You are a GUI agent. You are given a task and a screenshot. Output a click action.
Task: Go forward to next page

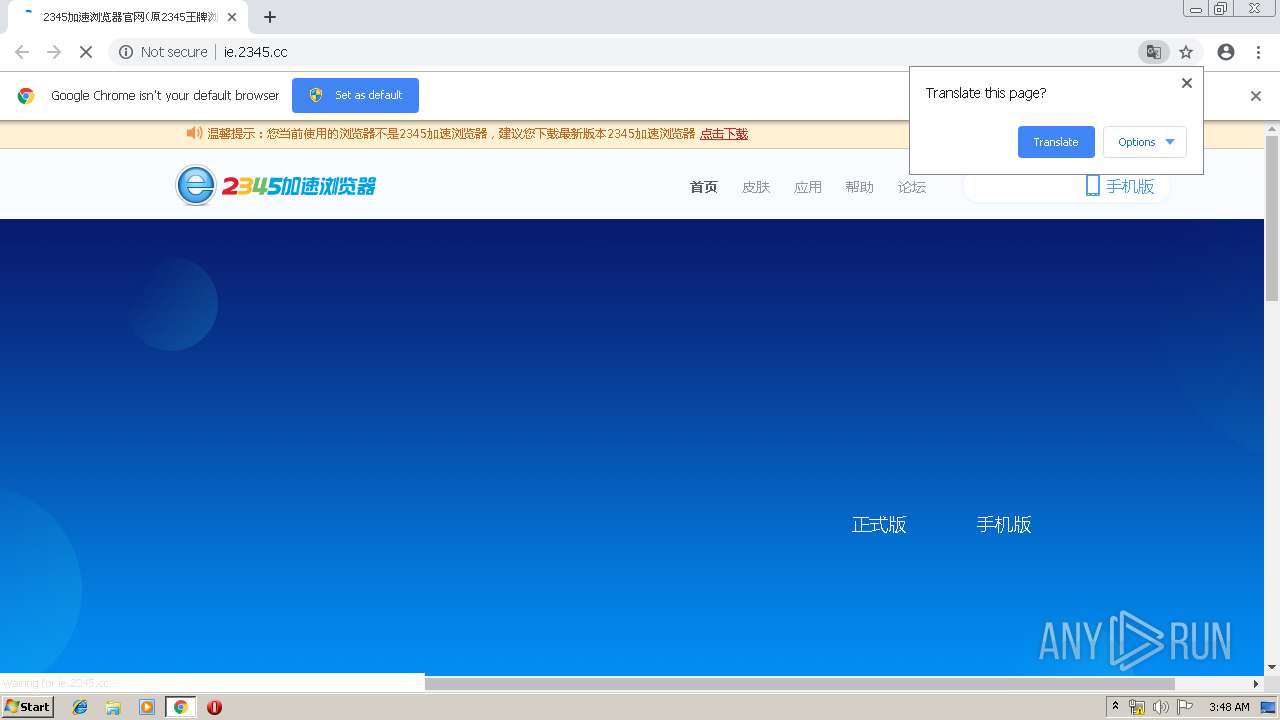point(54,52)
